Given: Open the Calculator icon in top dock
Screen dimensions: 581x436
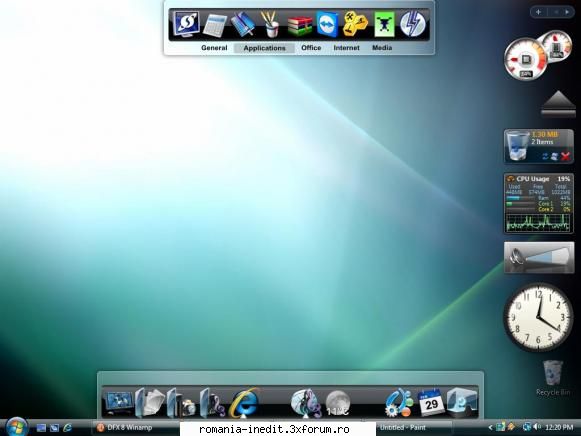Looking at the screenshot, I should point(215,25).
